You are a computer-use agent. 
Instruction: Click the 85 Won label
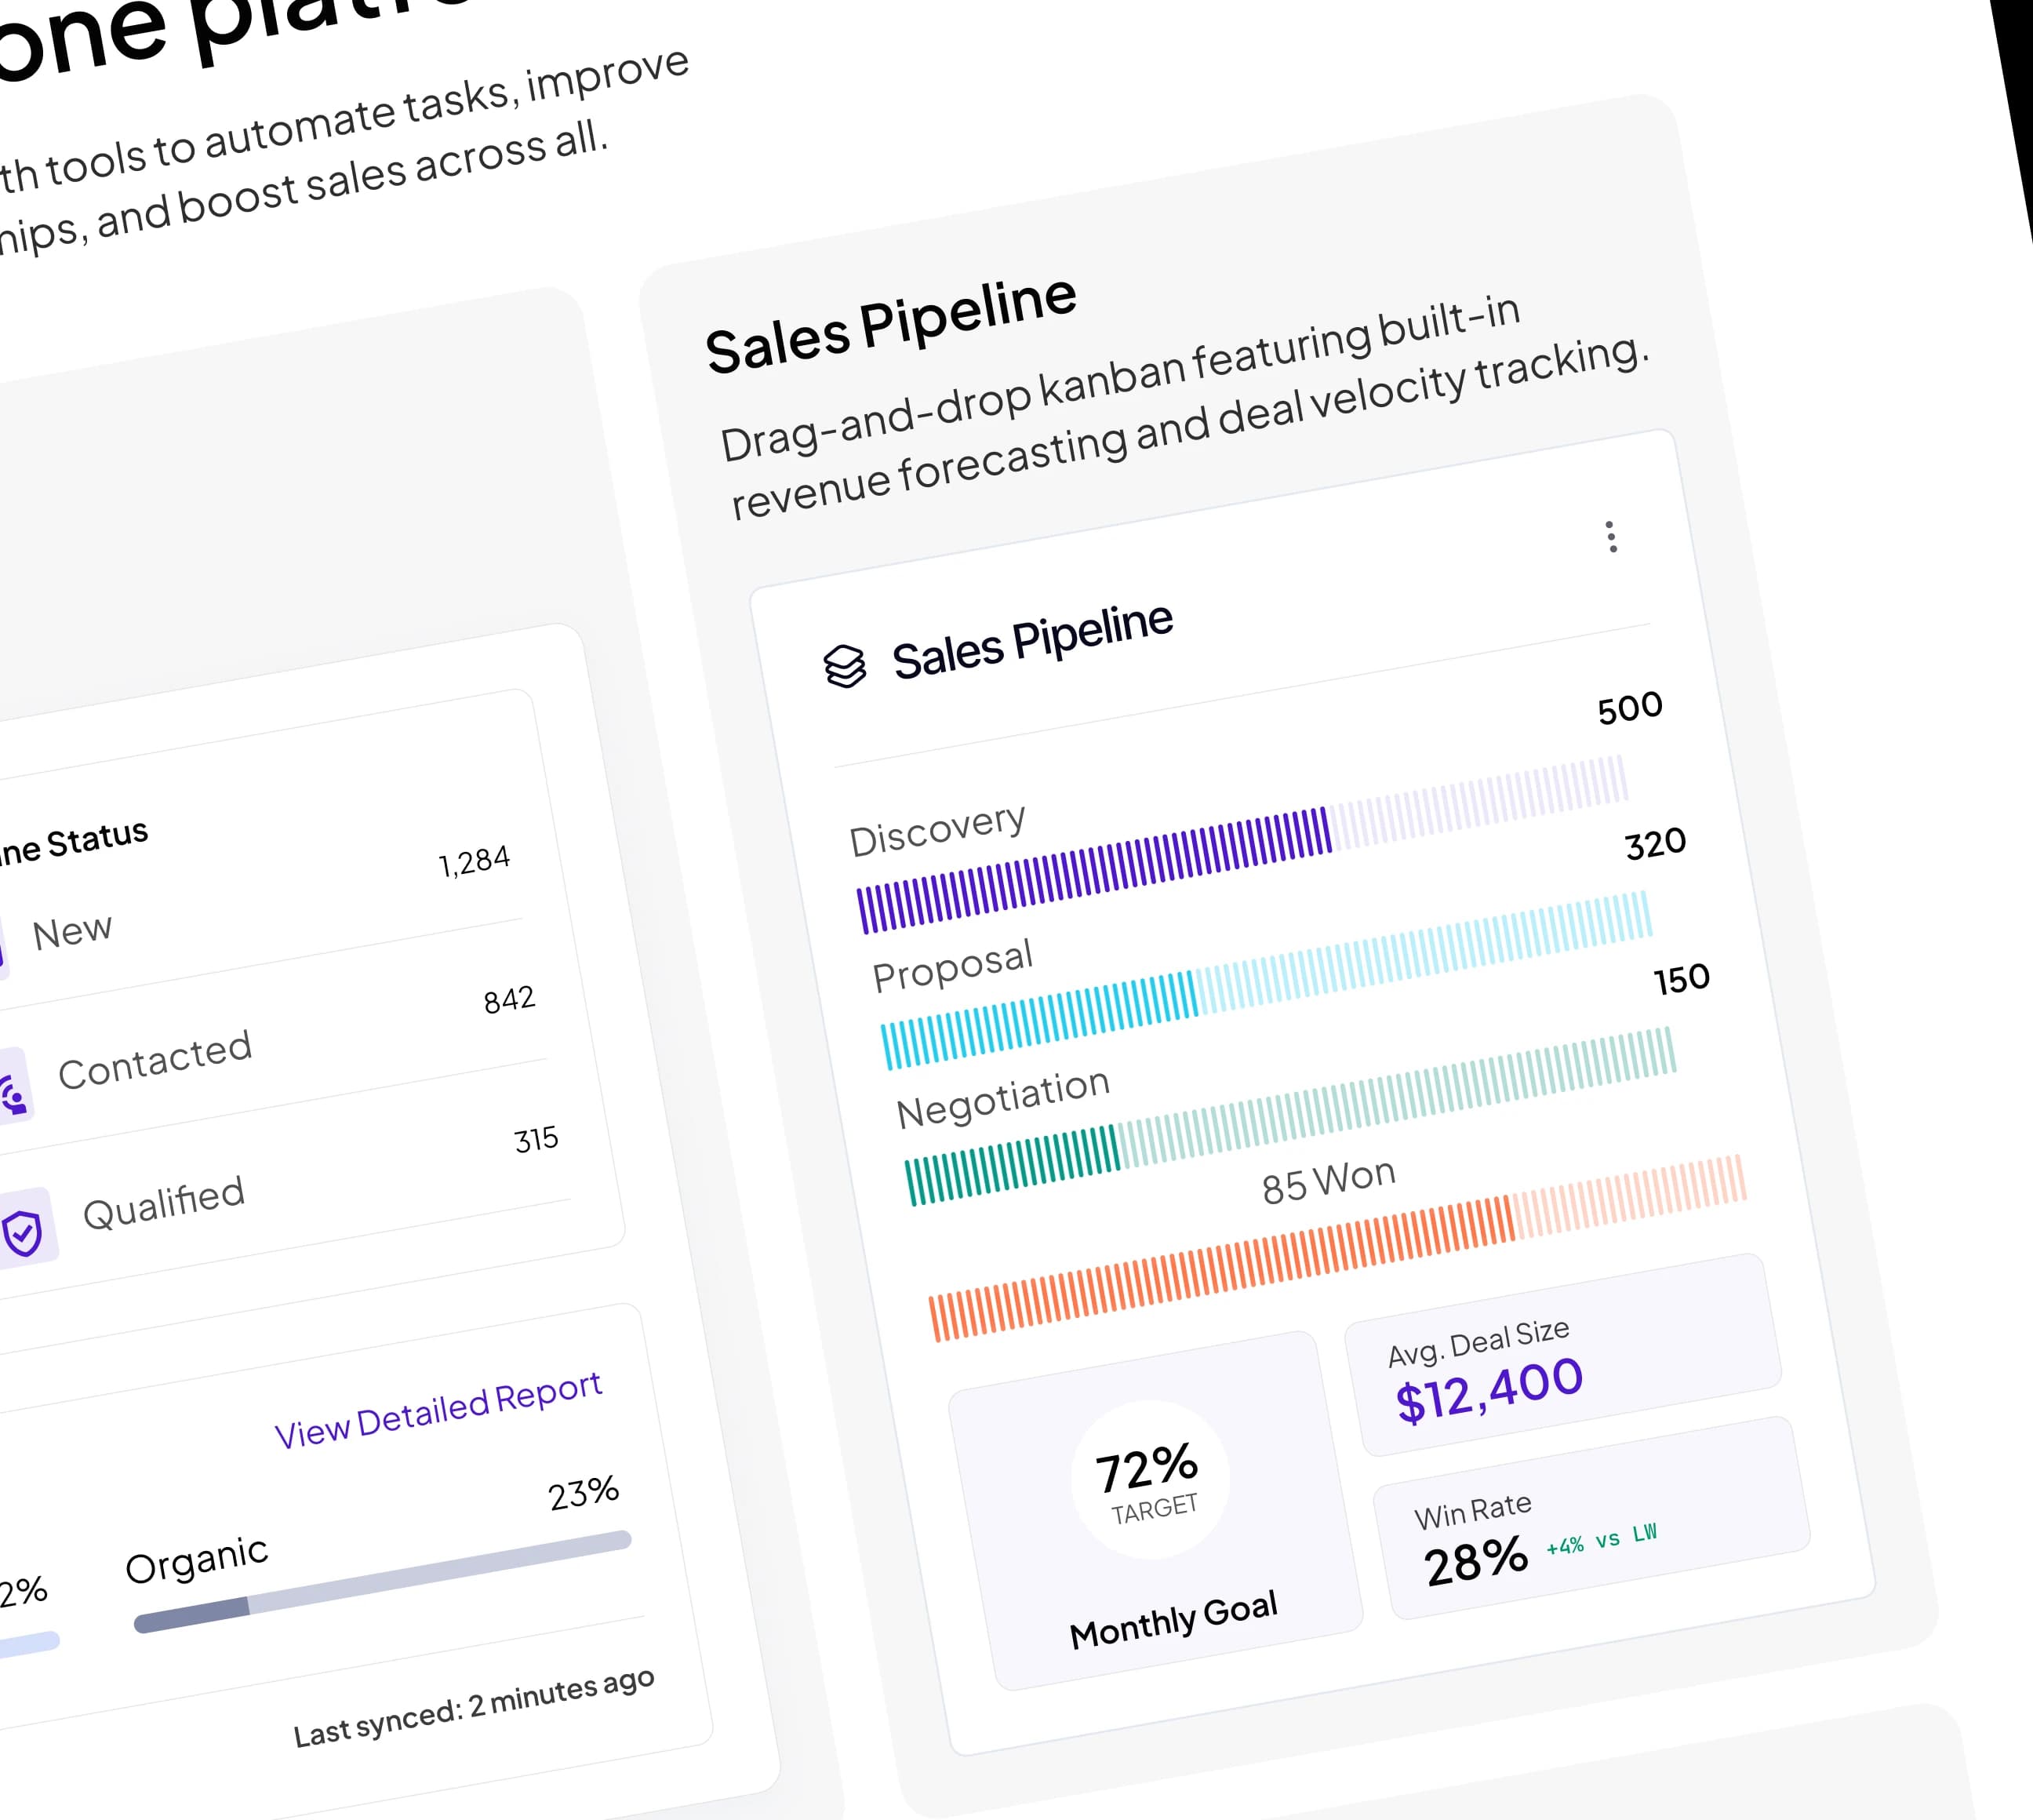click(x=1329, y=1182)
